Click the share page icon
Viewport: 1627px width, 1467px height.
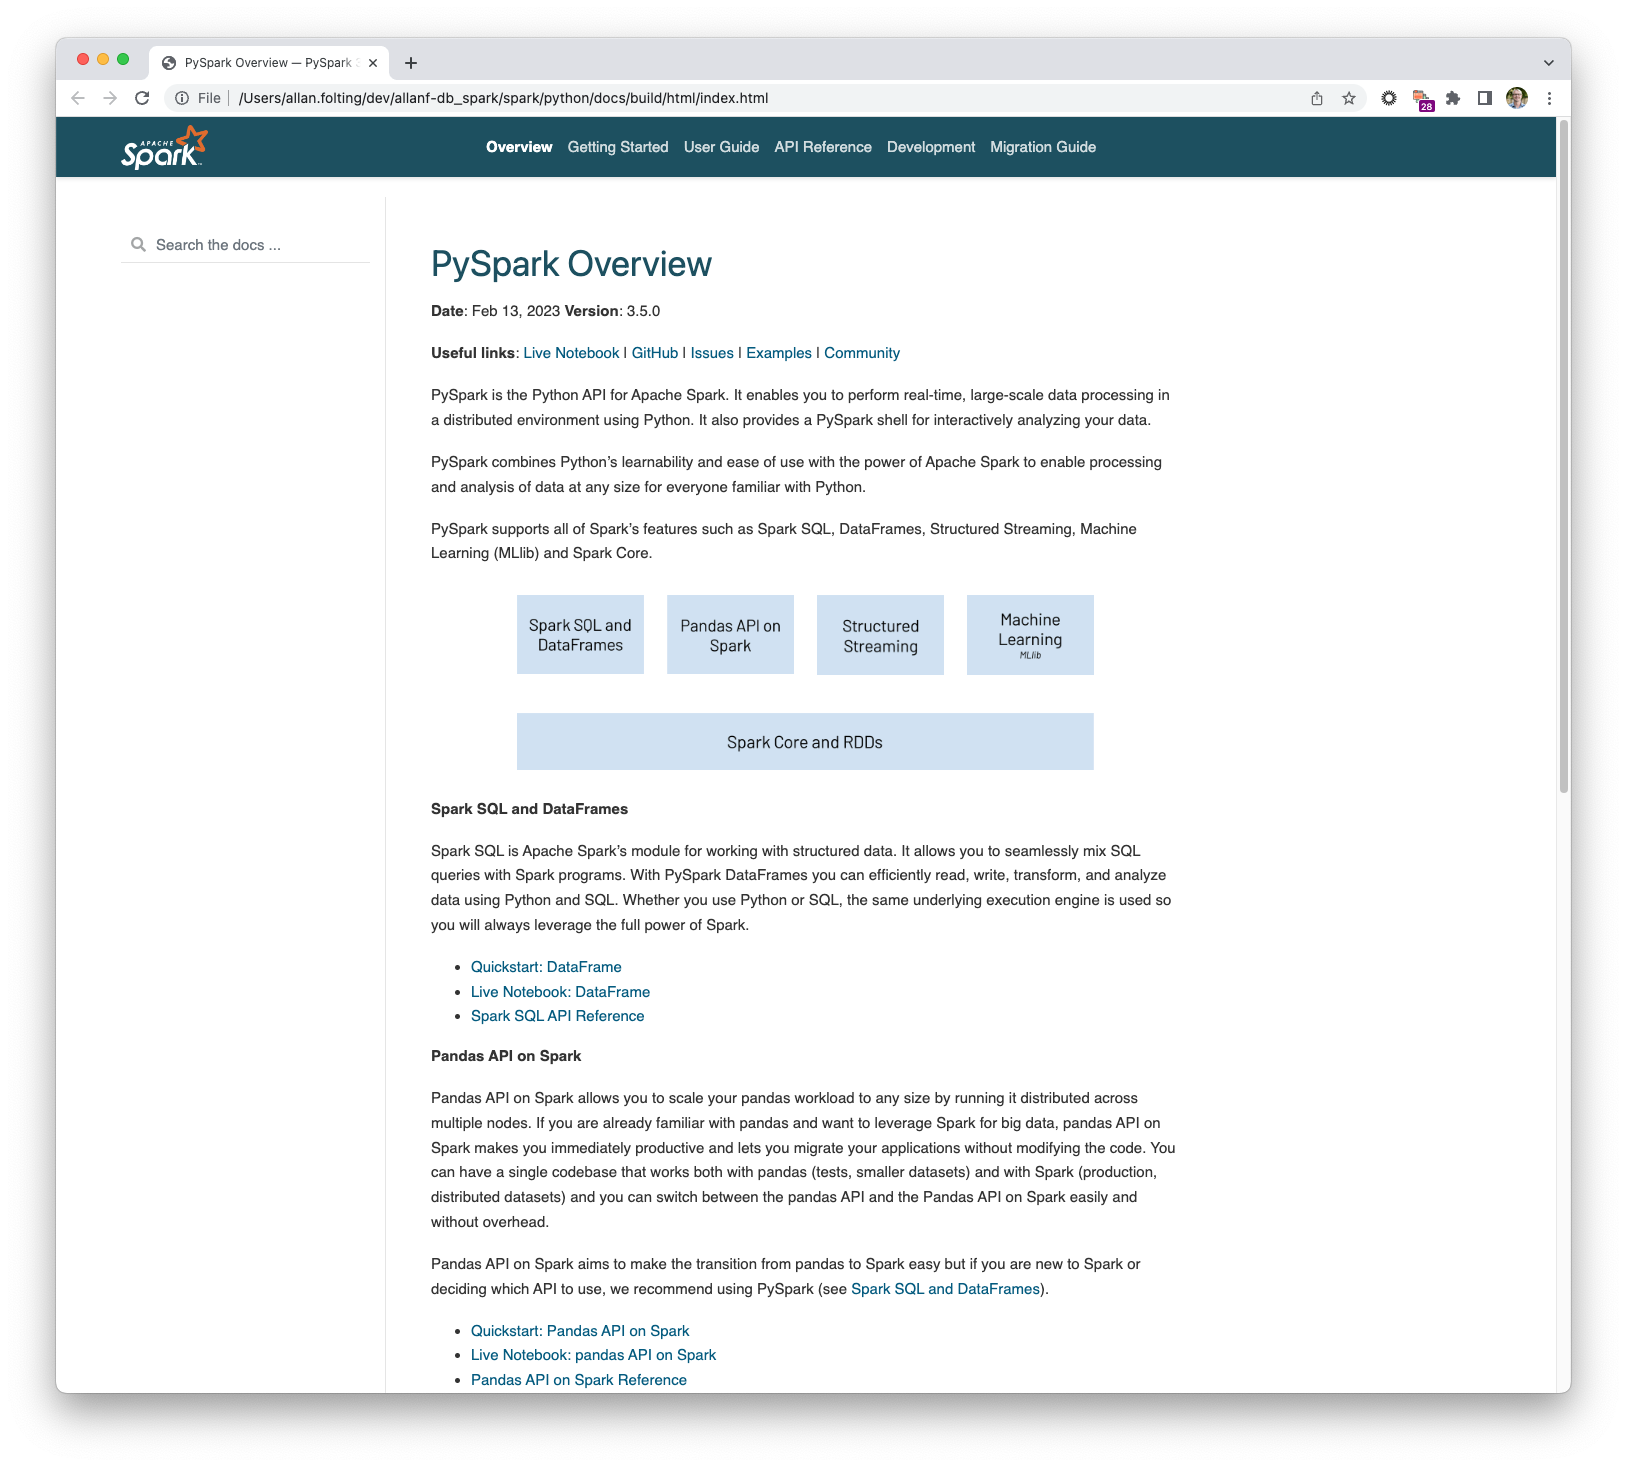[x=1317, y=98]
